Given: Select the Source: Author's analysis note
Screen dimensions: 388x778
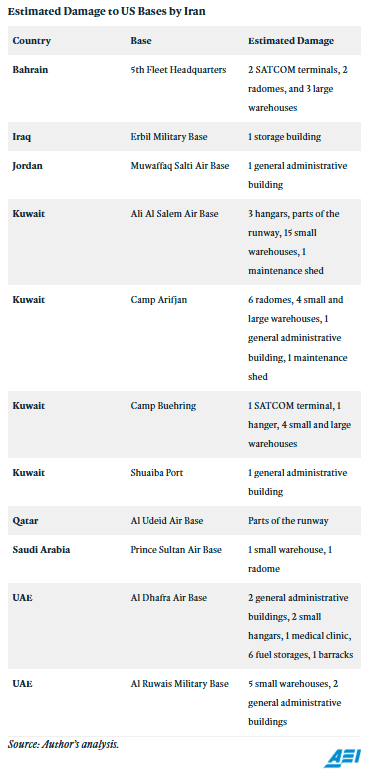Looking at the screenshot, I should (x=64, y=744).
